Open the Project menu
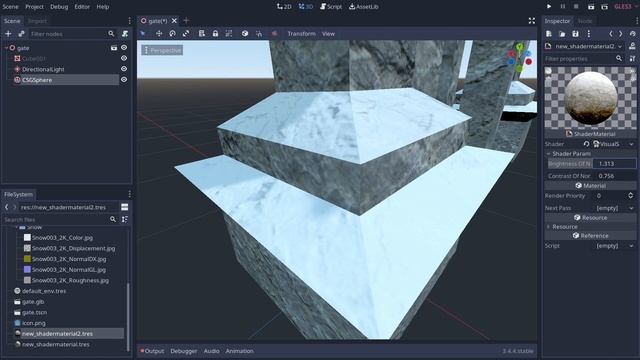Screen dimensions: 640x360 pyautogui.click(x=34, y=7)
